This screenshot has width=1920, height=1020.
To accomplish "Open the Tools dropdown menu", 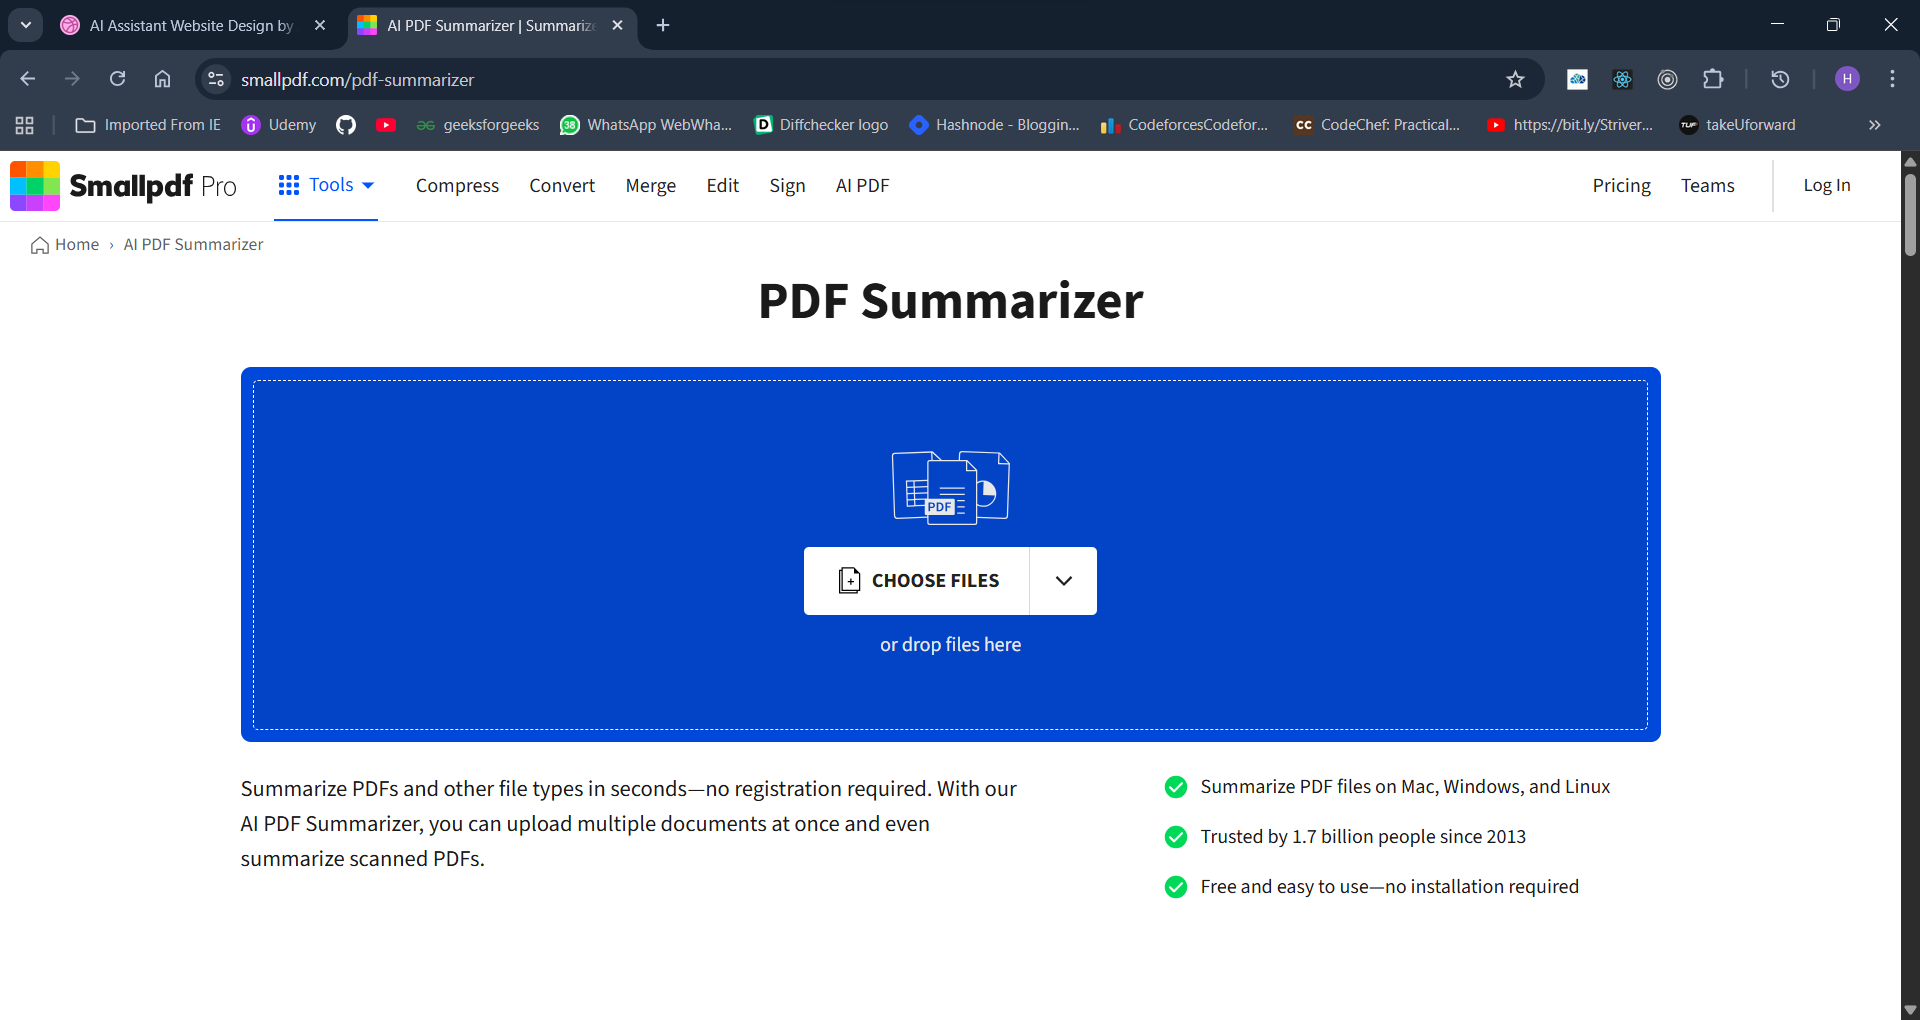I will pyautogui.click(x=326, y=185).
